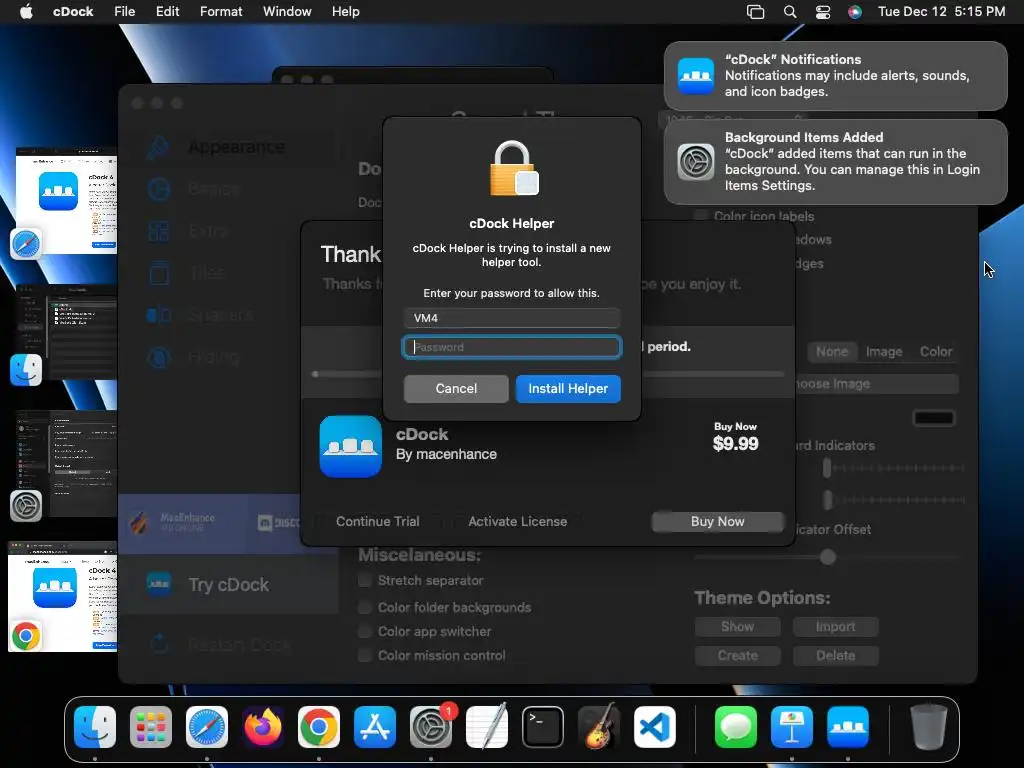
Task: Click the Spotlight search icon
Action: pyautogui.click(x=790, y=12)
